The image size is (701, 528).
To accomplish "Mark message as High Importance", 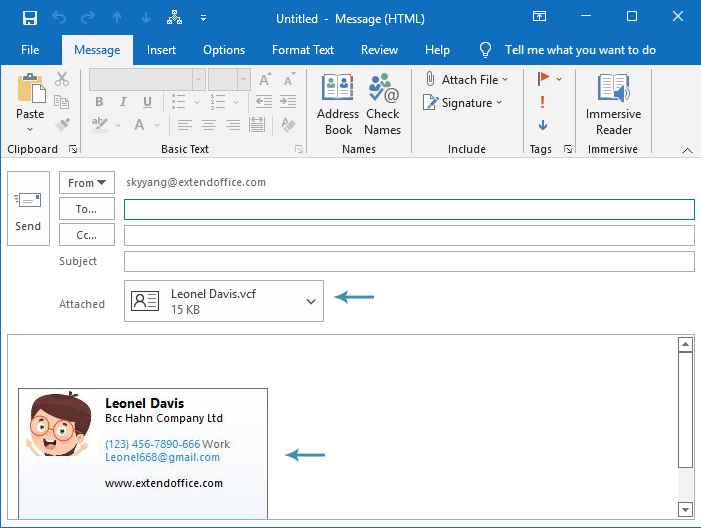I will [x=542, y=102].
